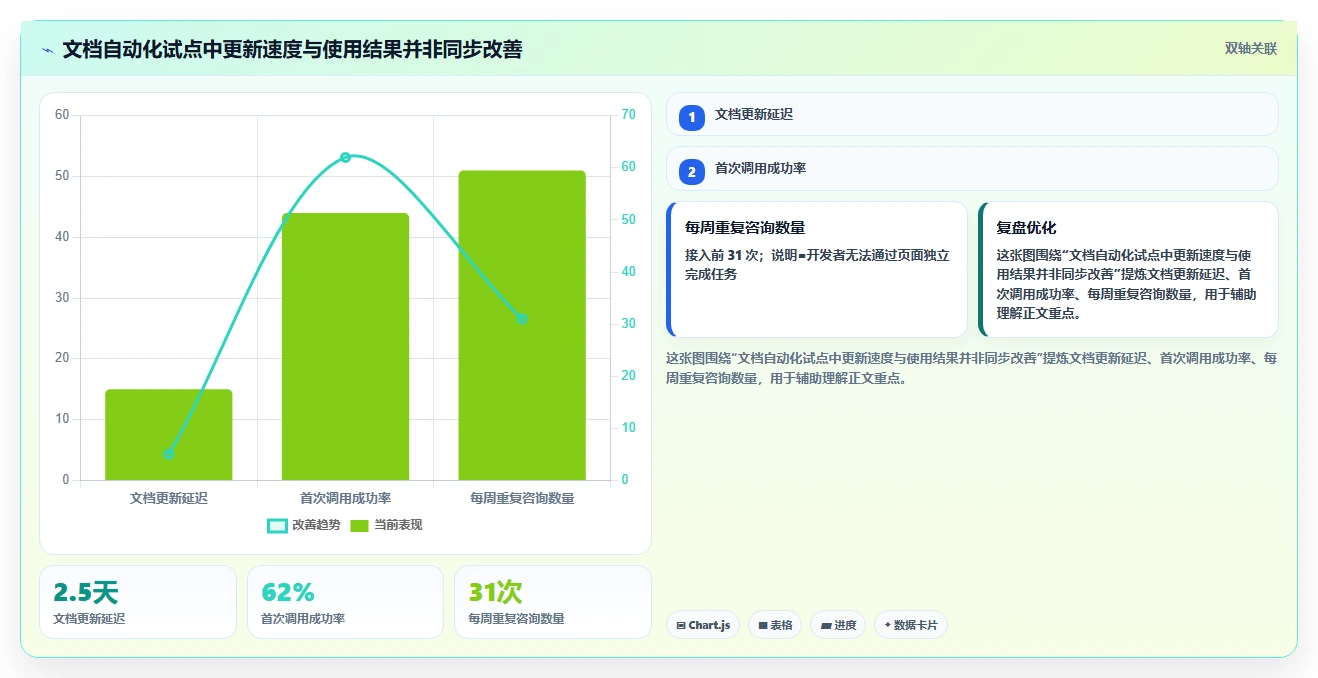1318x678 pixels.
Task: Click the 首次调用成功率 green bar
Action: coord(346,347)
